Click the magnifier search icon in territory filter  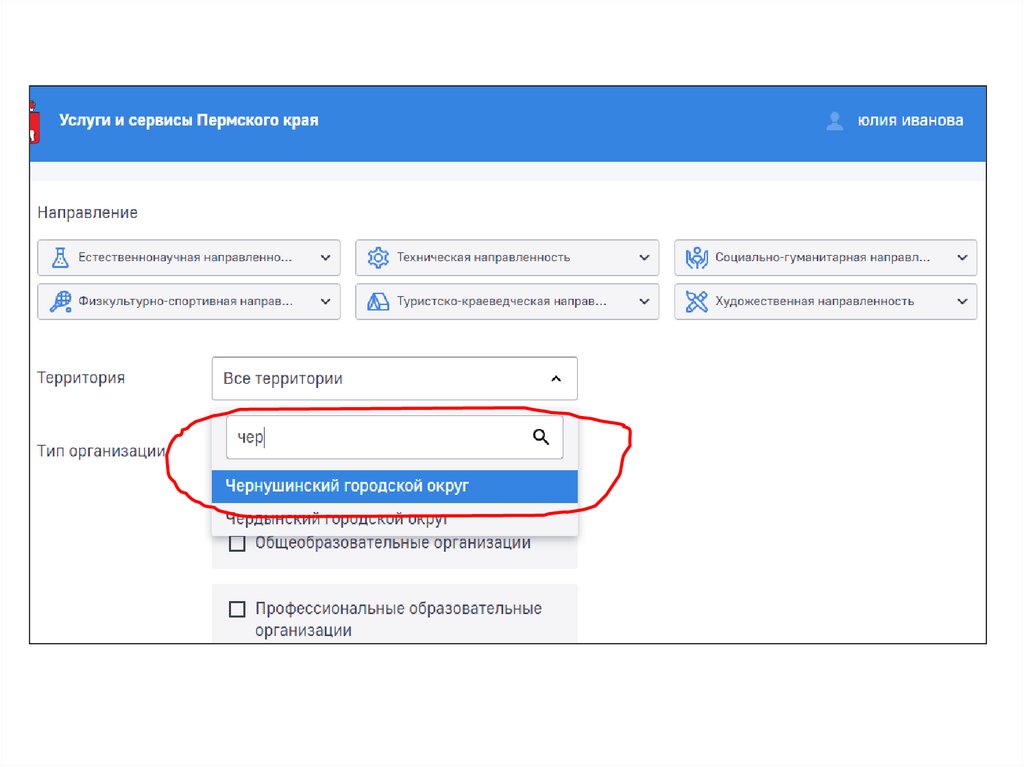pyautogui.click(x=541, y=437)
